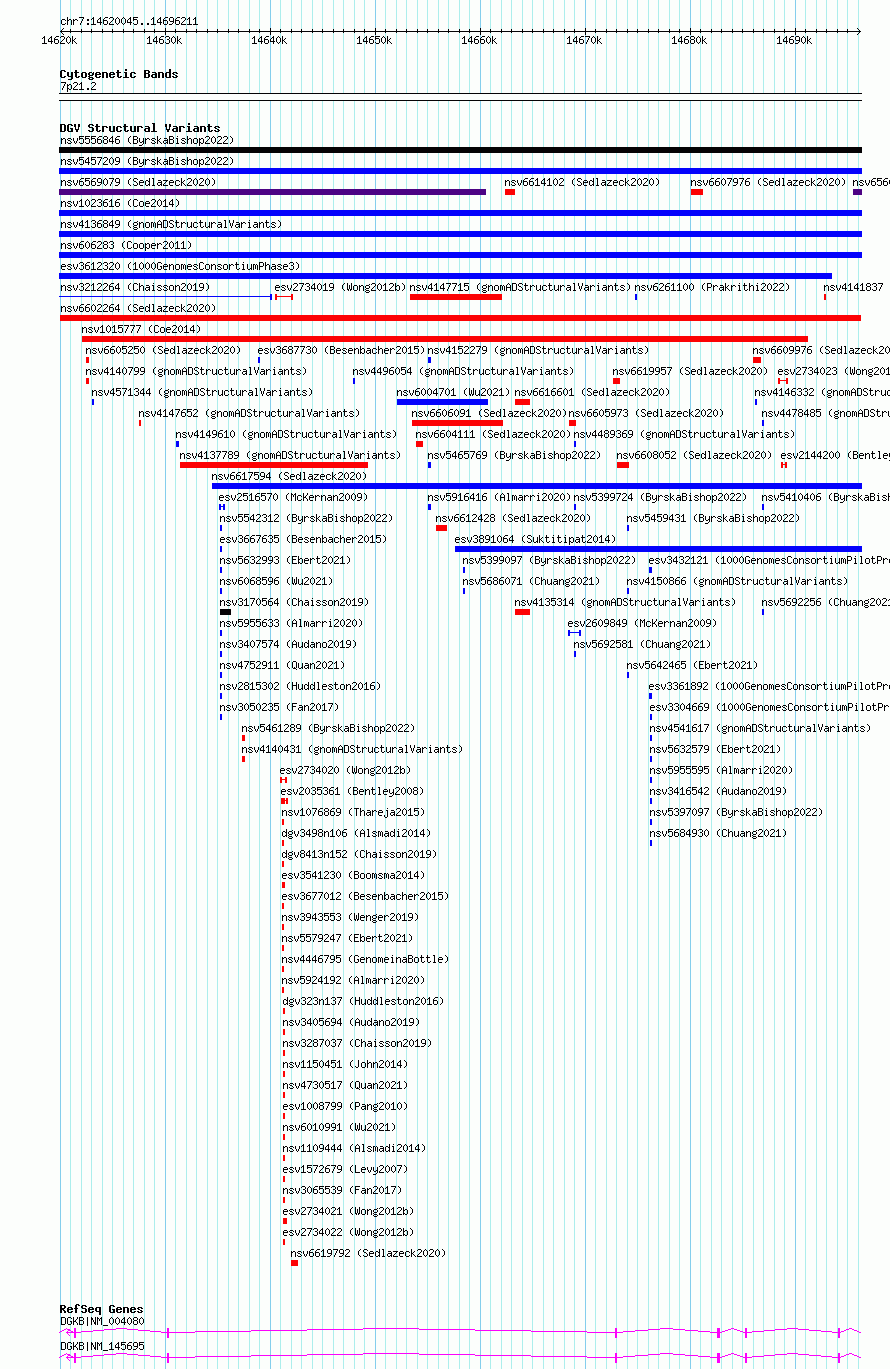890x1369 pixels.
Task: Click nsv6602264 (Sedlazeck2020) label
Action: (138, 308)
